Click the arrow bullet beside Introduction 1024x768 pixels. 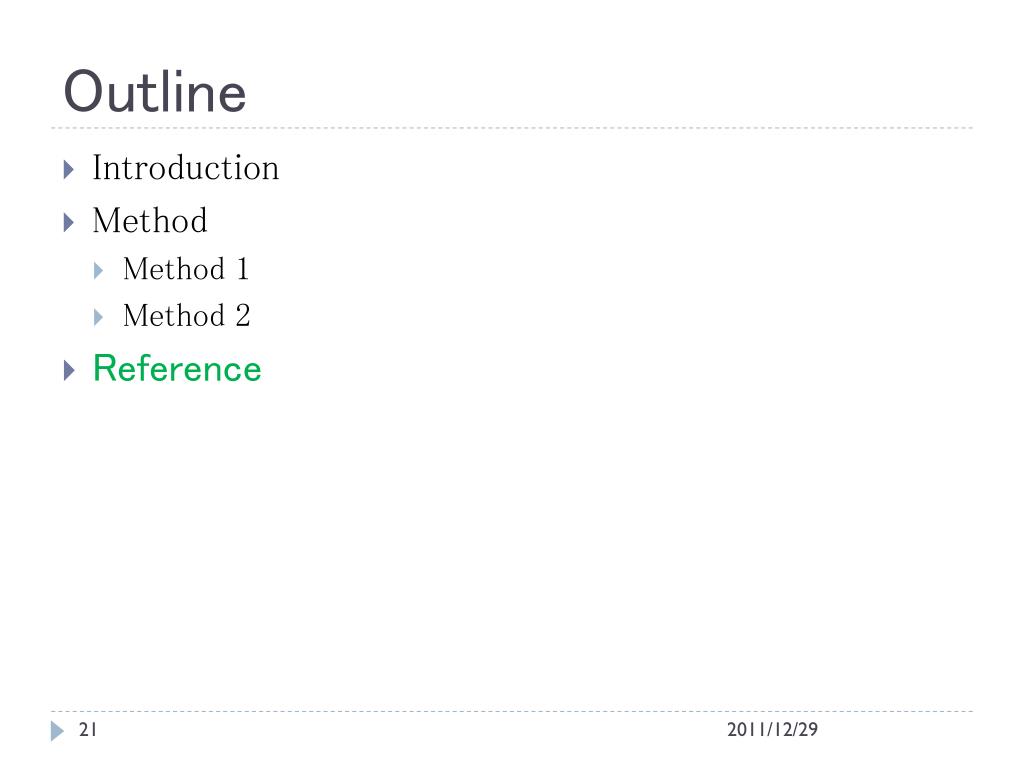69,170
